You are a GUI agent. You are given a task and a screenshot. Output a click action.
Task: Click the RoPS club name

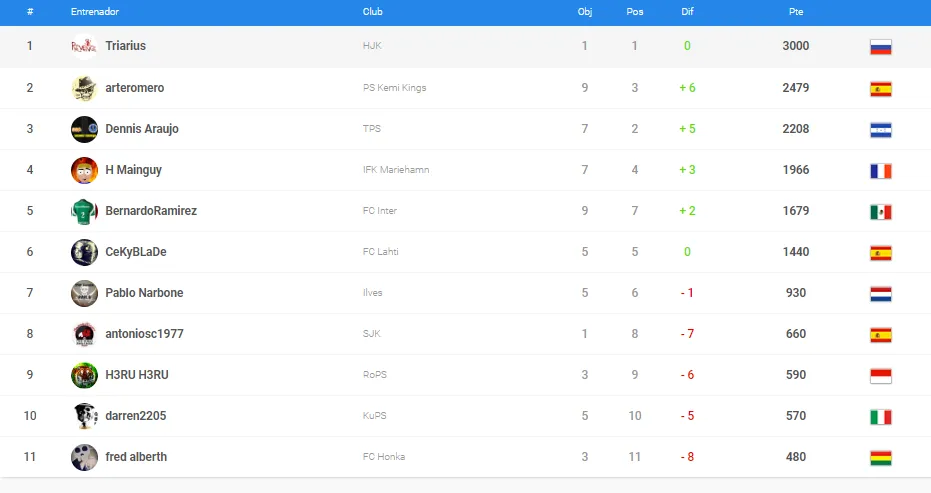(x=375, y=375)
